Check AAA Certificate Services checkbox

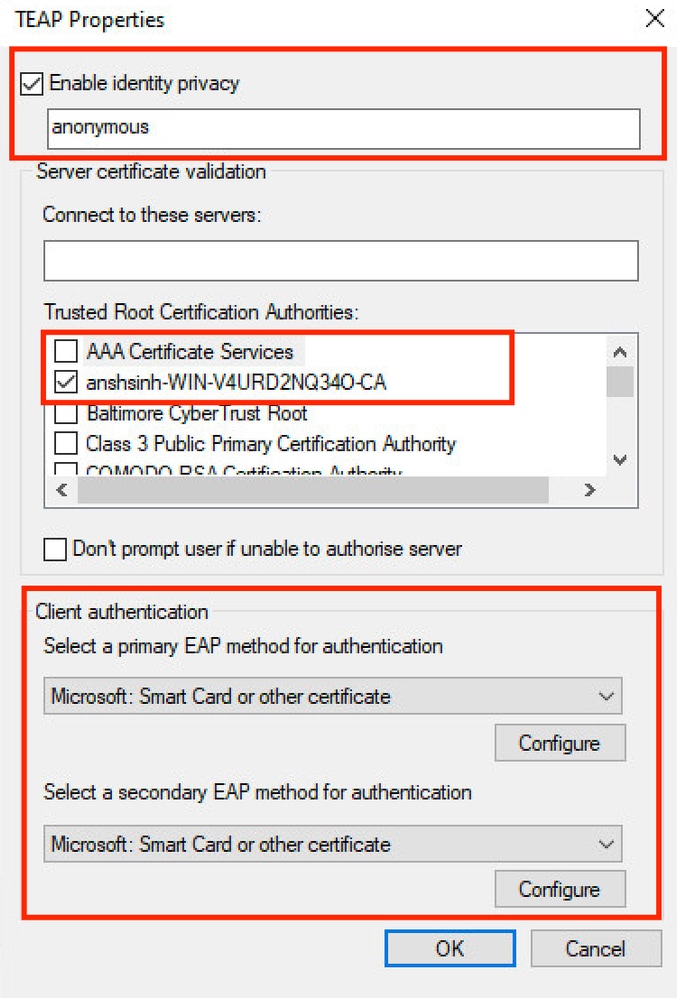coord(66,352)
